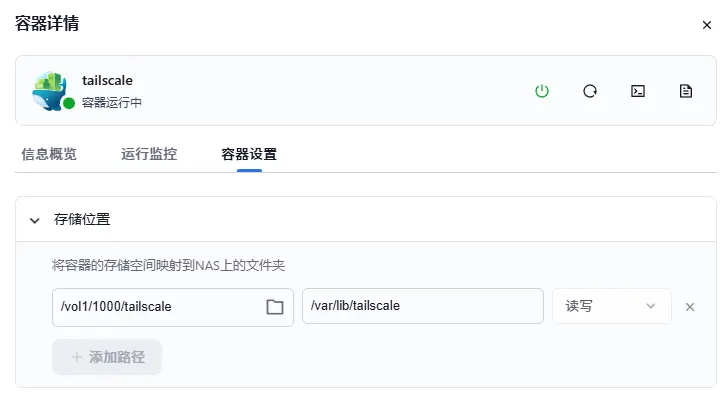Open the 读写 permission dropdown
This screenshot has height=400, width=725.
(611, 306)
